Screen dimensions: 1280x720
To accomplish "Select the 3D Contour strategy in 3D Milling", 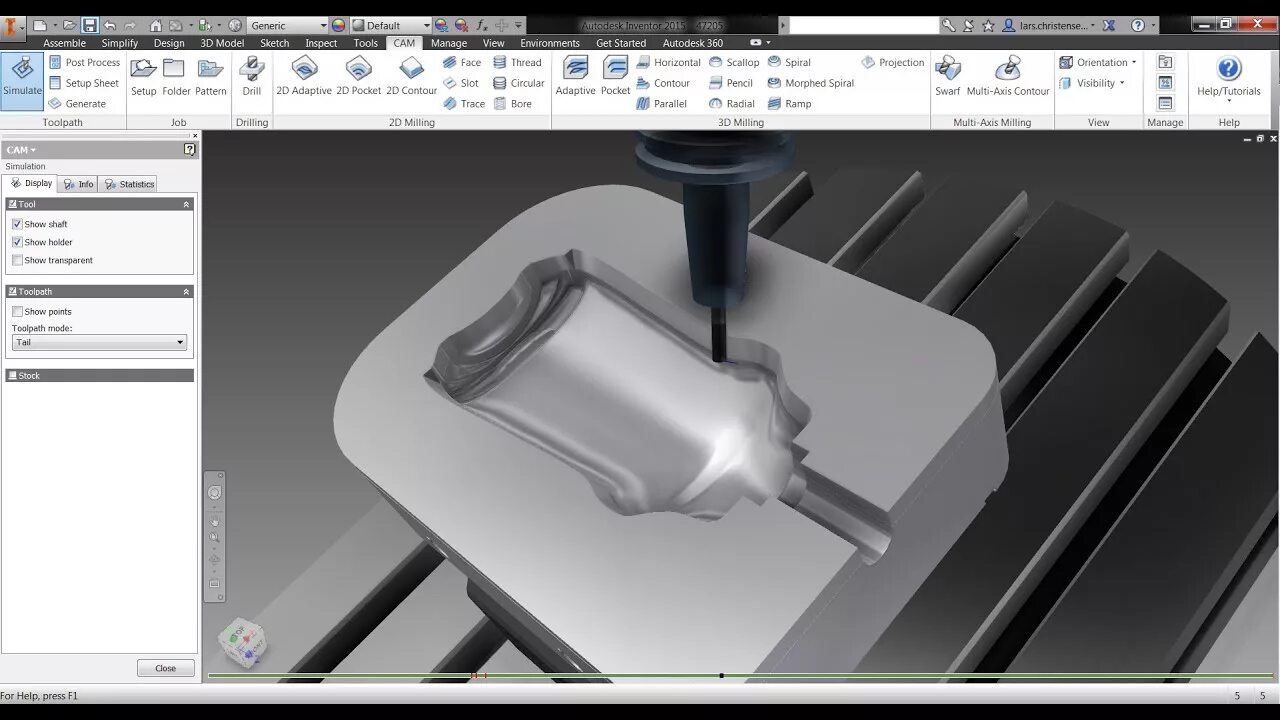I will 663,83.
